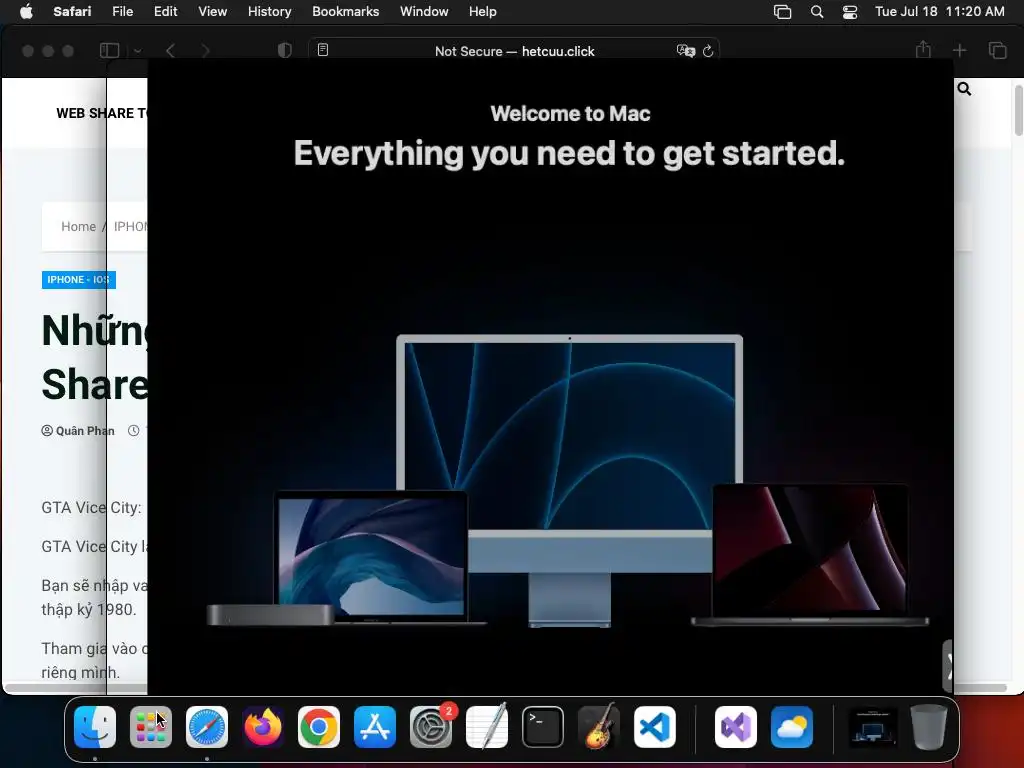Click the hetcuu.click address field
The image size is (1024, 768).
[514, 51]
